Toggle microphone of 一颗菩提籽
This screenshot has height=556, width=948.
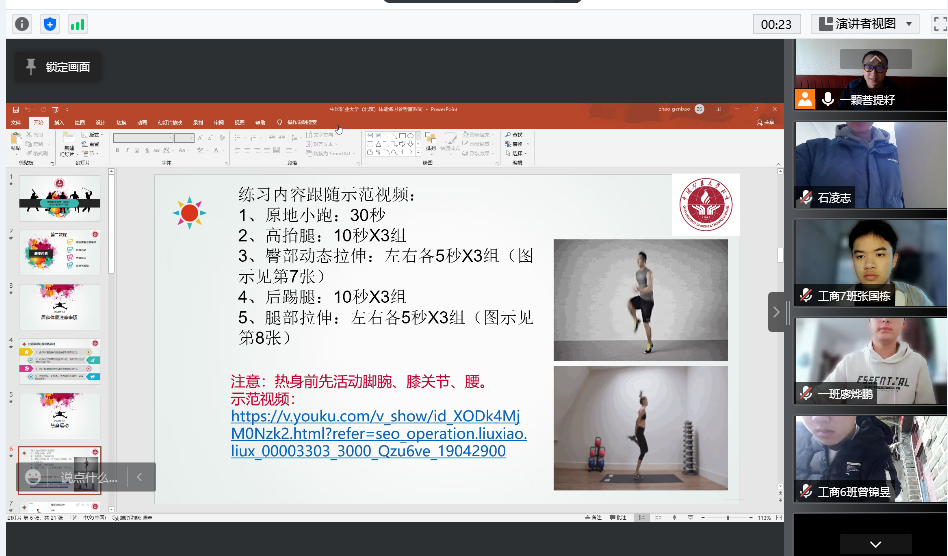[x=828, y=99]
